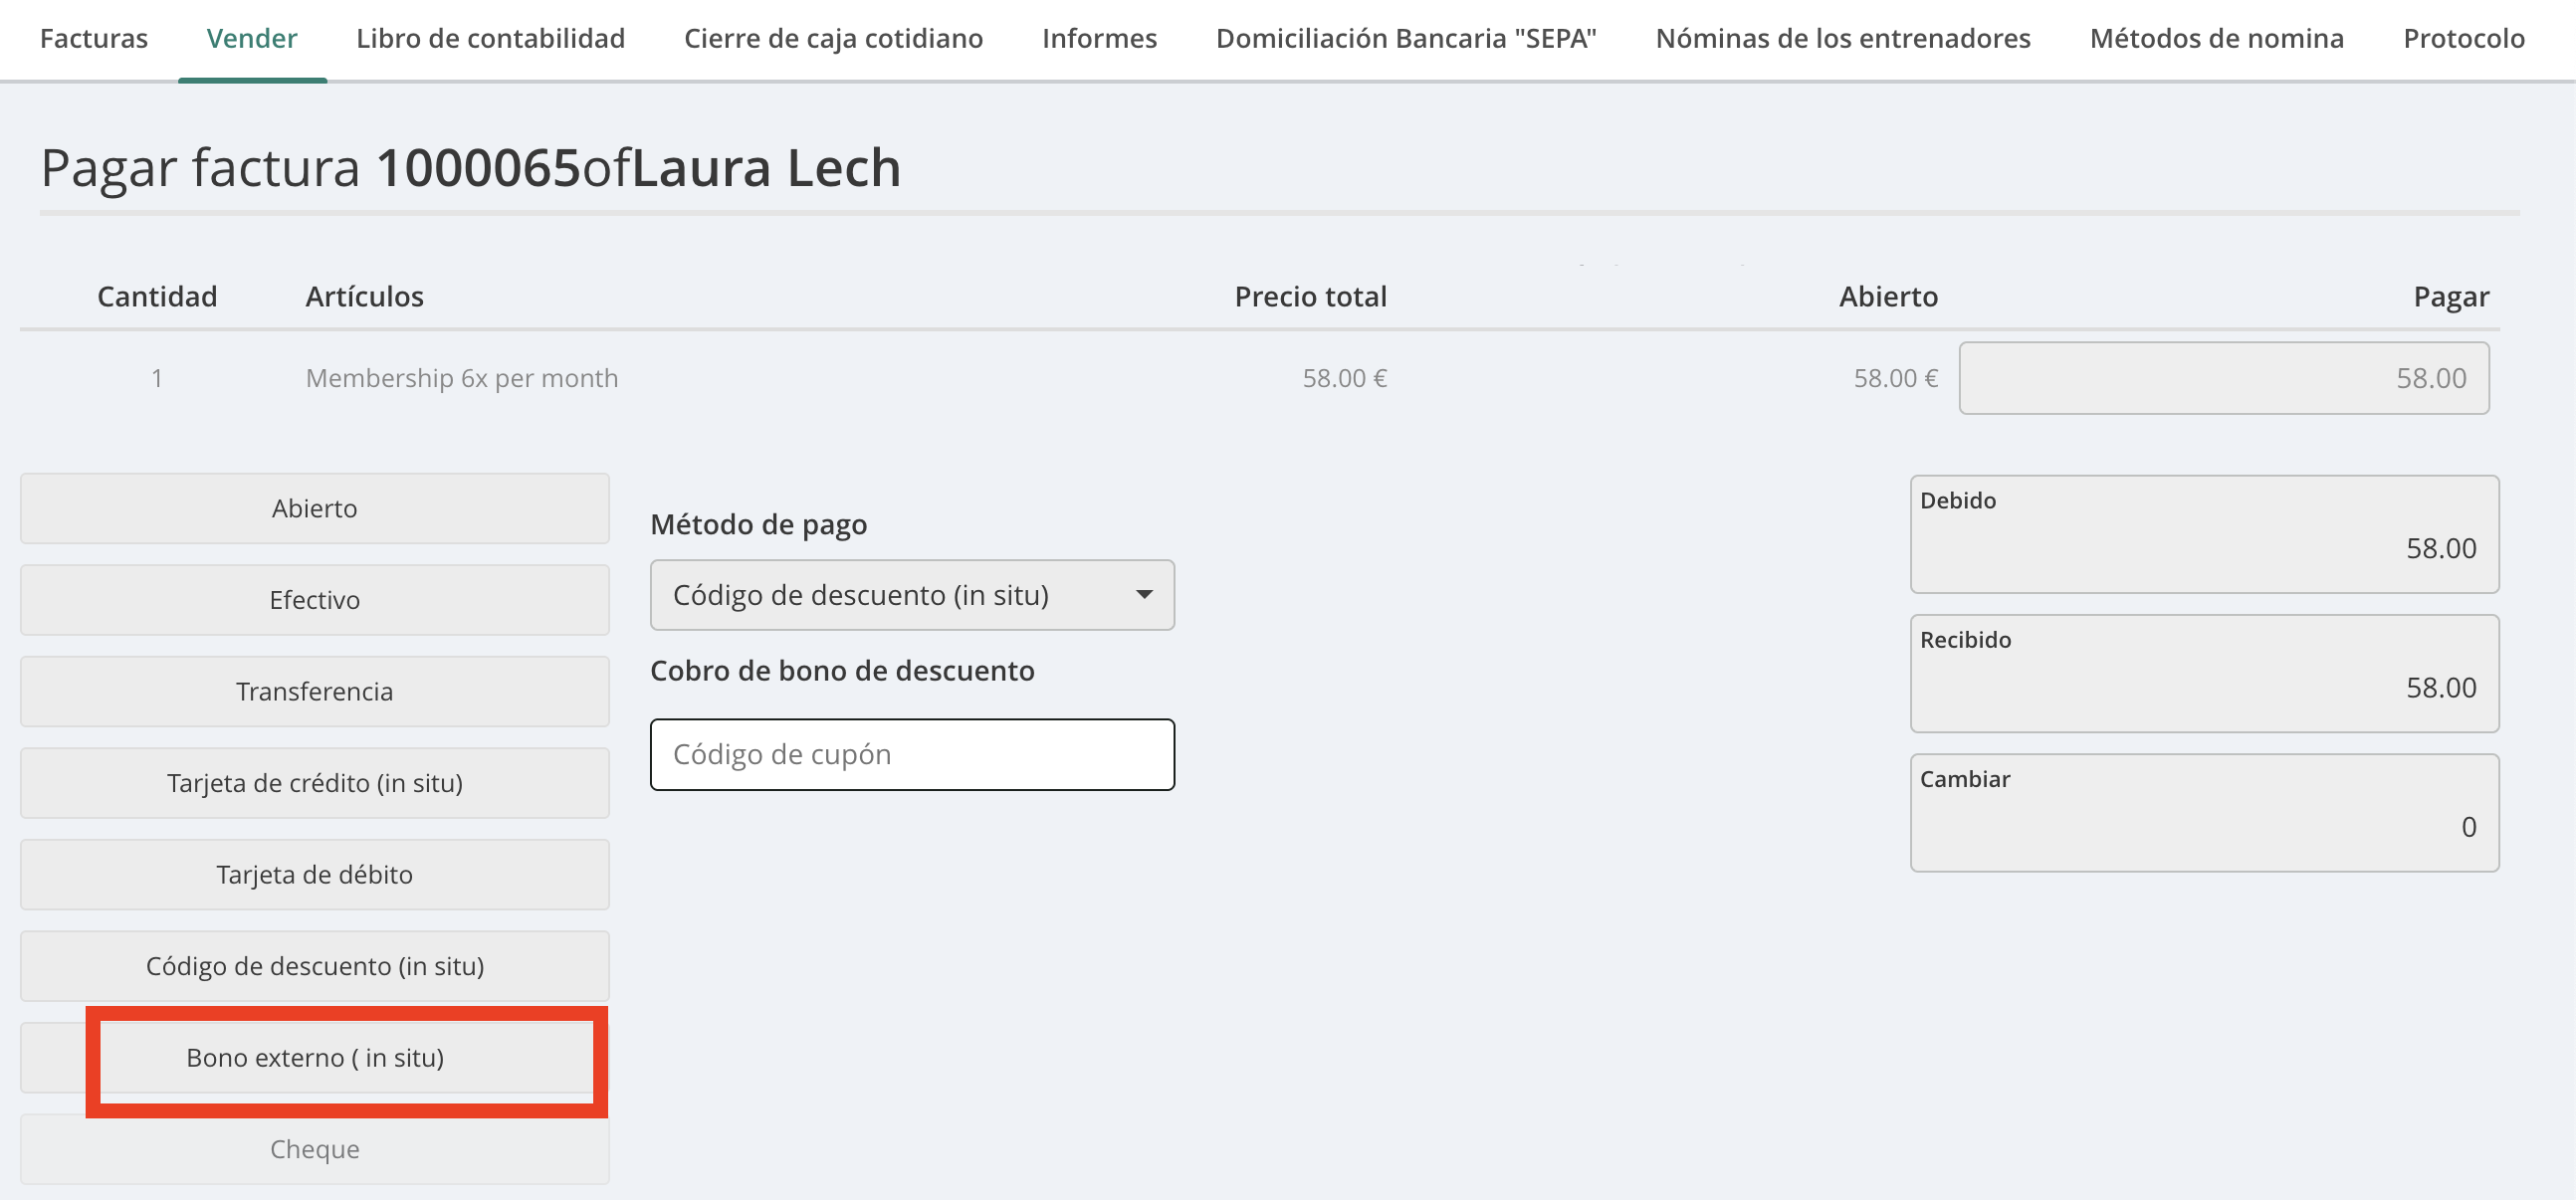Click the 'Cobro de bono de descuento' label
The height and width of the screenshot is (1200, 2576).
tap(842, 670)
